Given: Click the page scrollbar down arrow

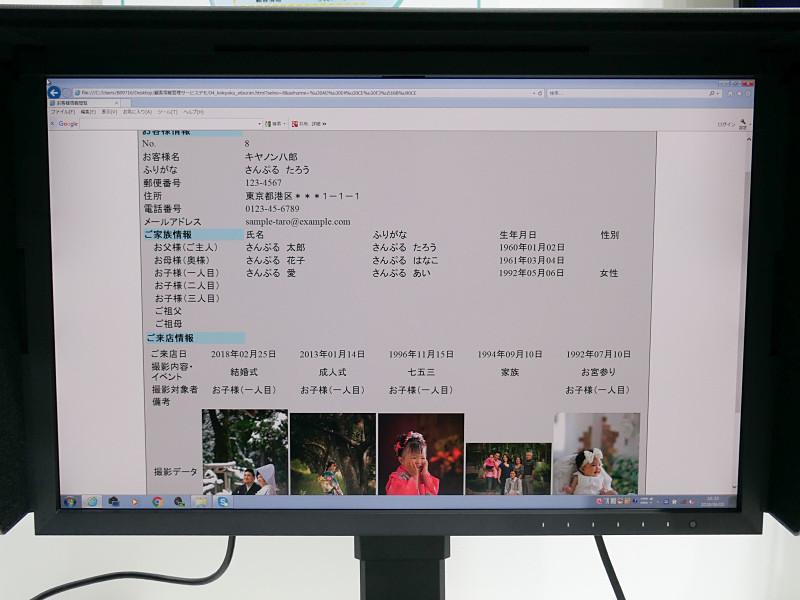Looking at the screenshot, I should [x=735, y=487].
